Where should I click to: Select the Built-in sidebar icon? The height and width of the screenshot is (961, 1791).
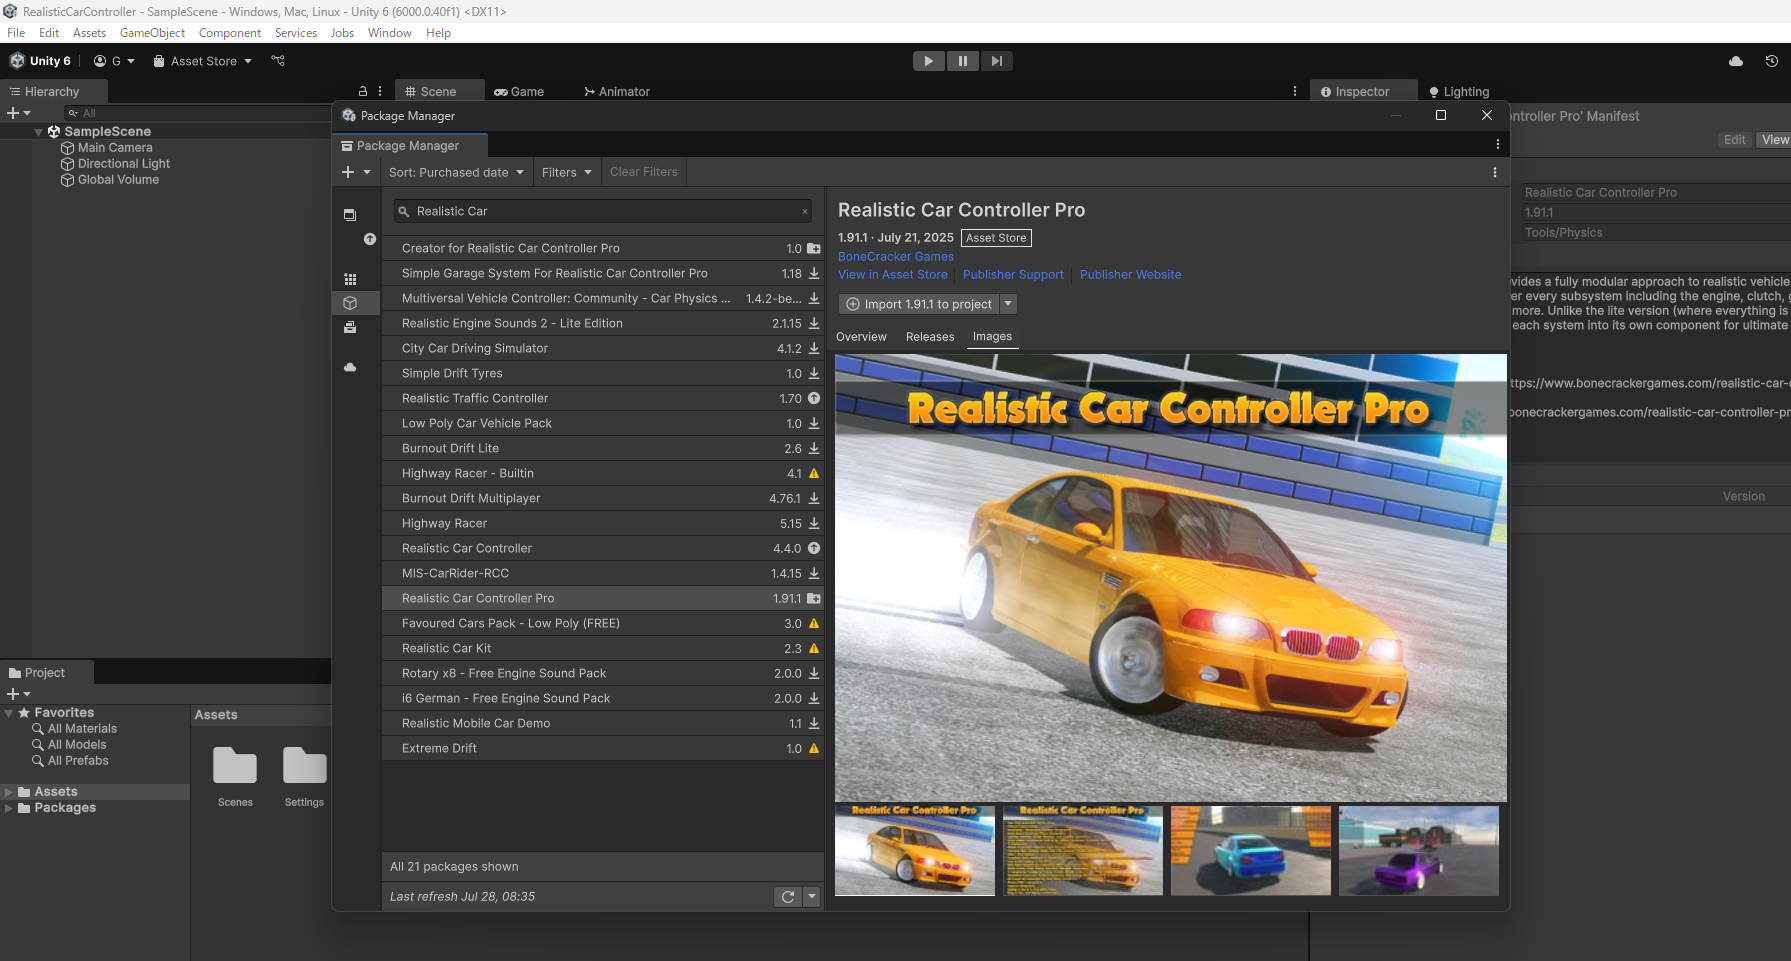point(350,327)
